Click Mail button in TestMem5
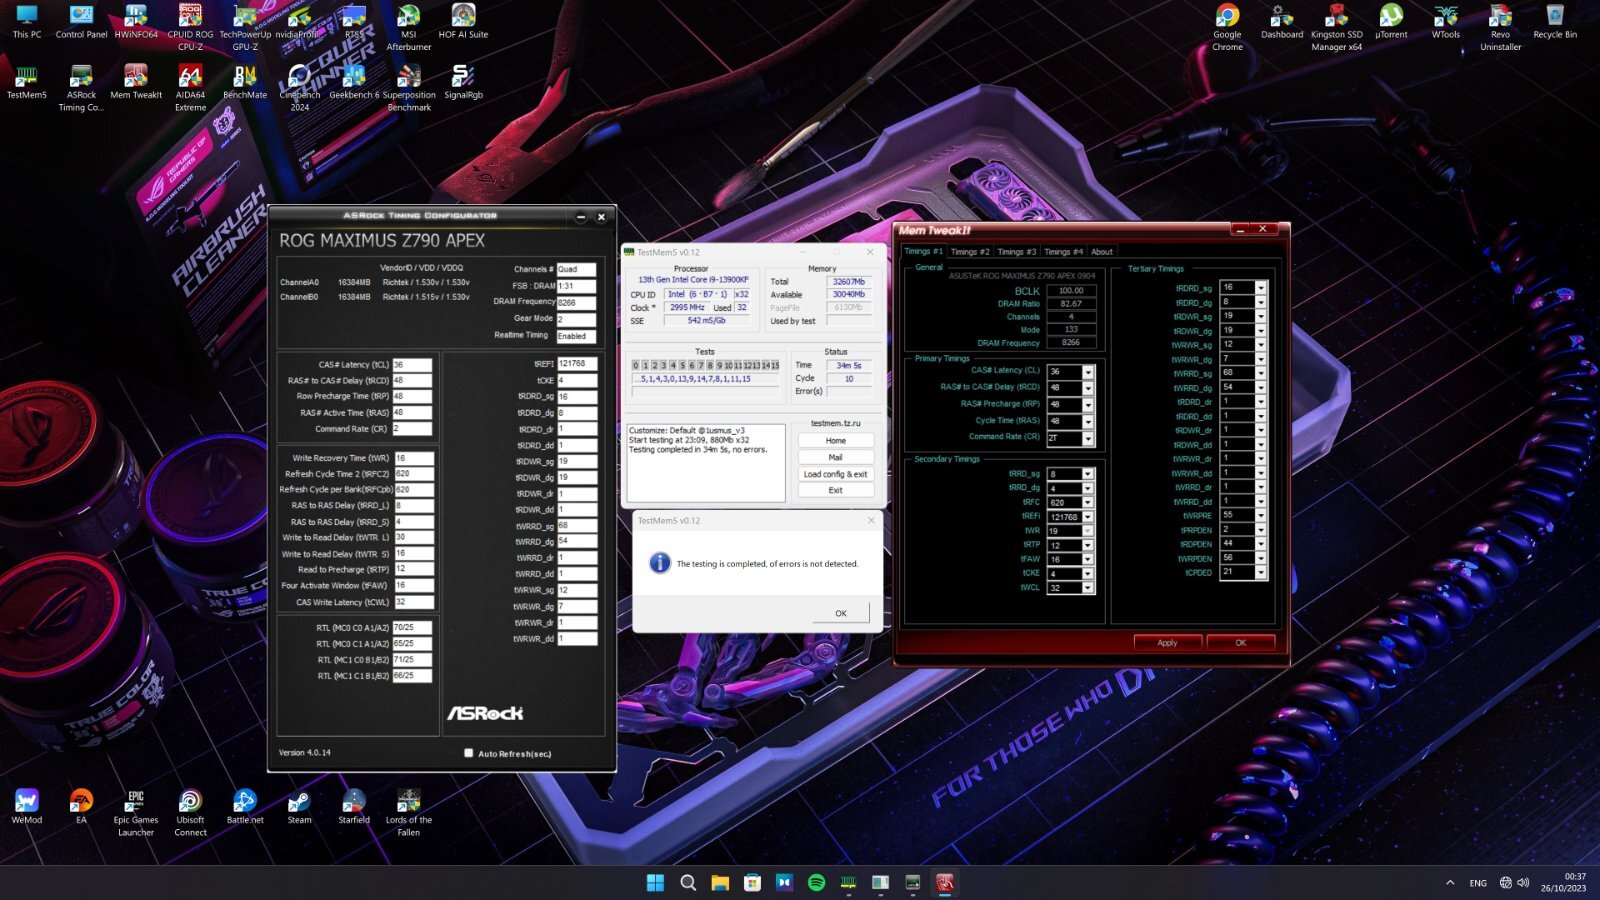Image resolution: width=1600 pixels, height=900 pixels. [835, 457]
